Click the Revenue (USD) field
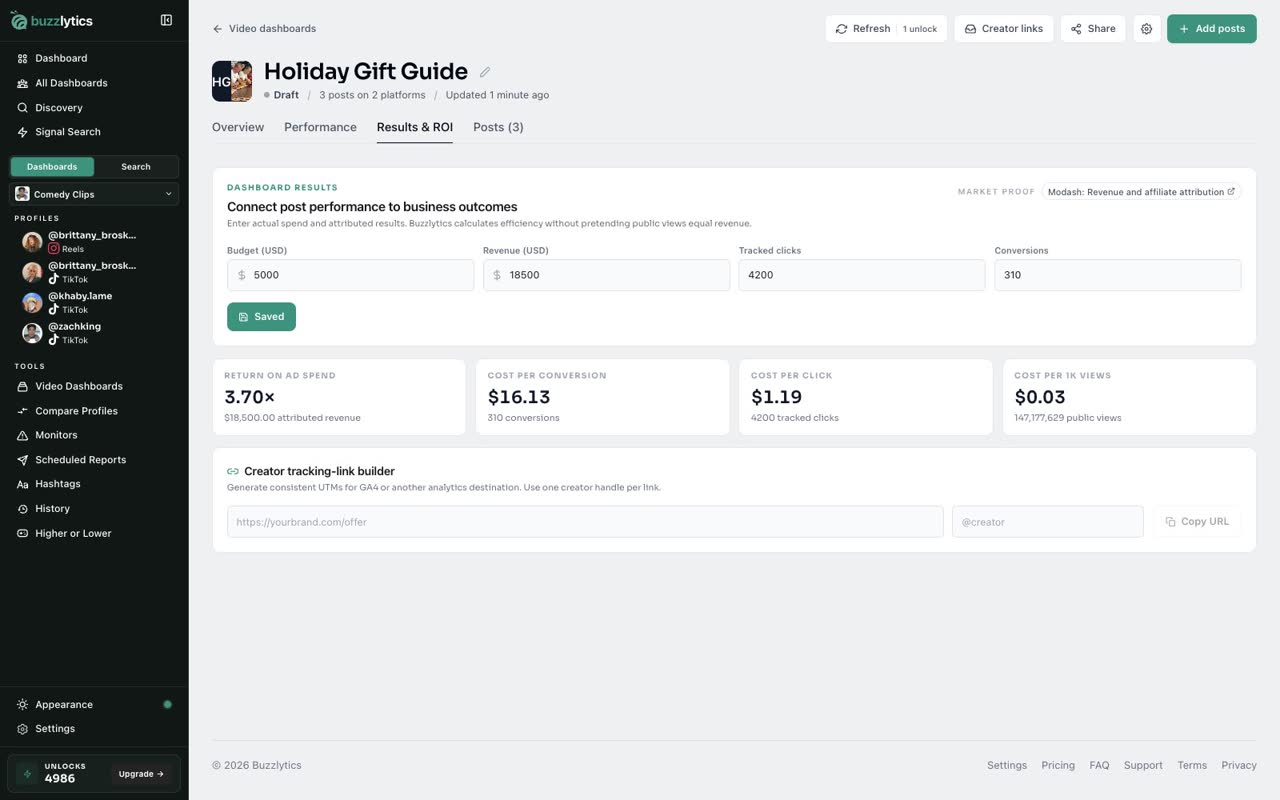The height and width of the screenshot is (800, 1280). (x=606, y=275)
